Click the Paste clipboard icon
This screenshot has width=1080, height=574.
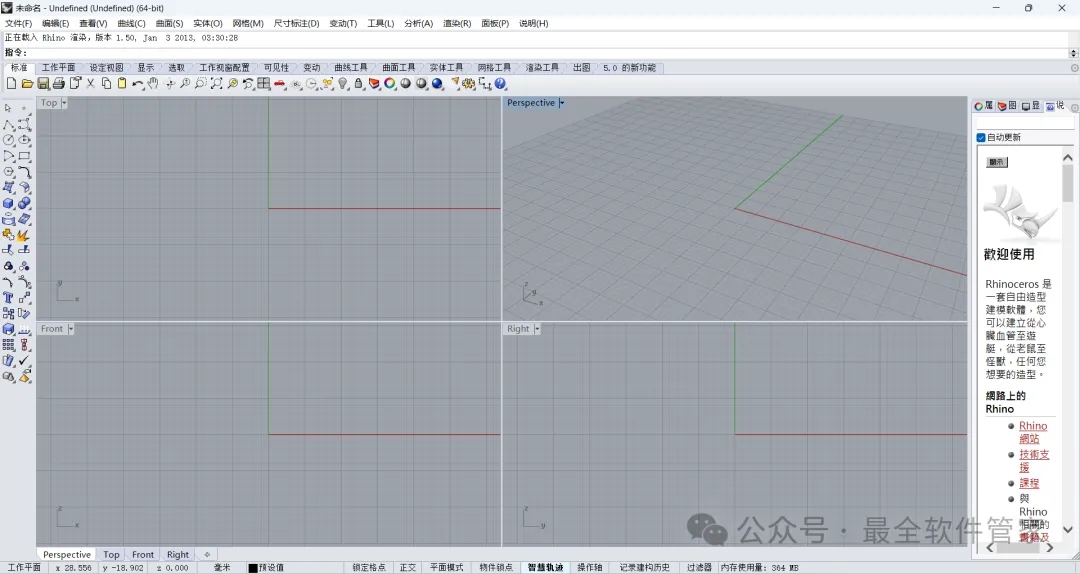(x=122, y=83)
